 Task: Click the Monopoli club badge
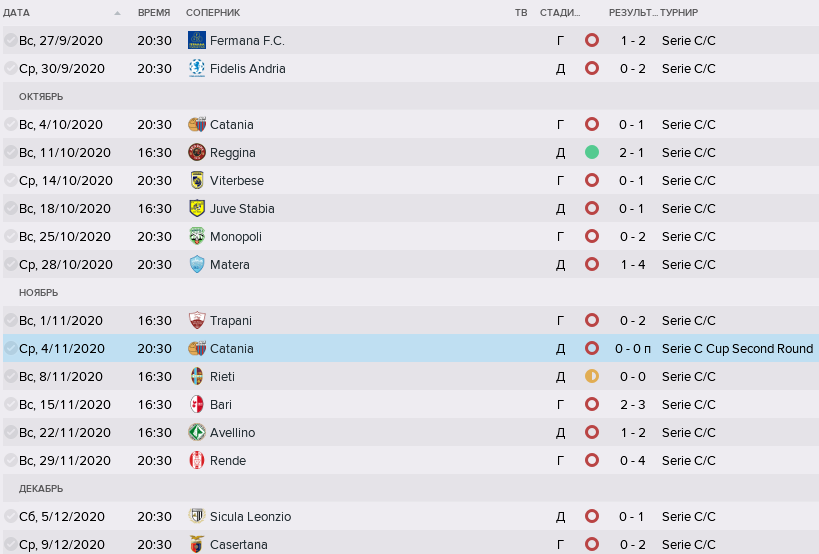[196, 237]
